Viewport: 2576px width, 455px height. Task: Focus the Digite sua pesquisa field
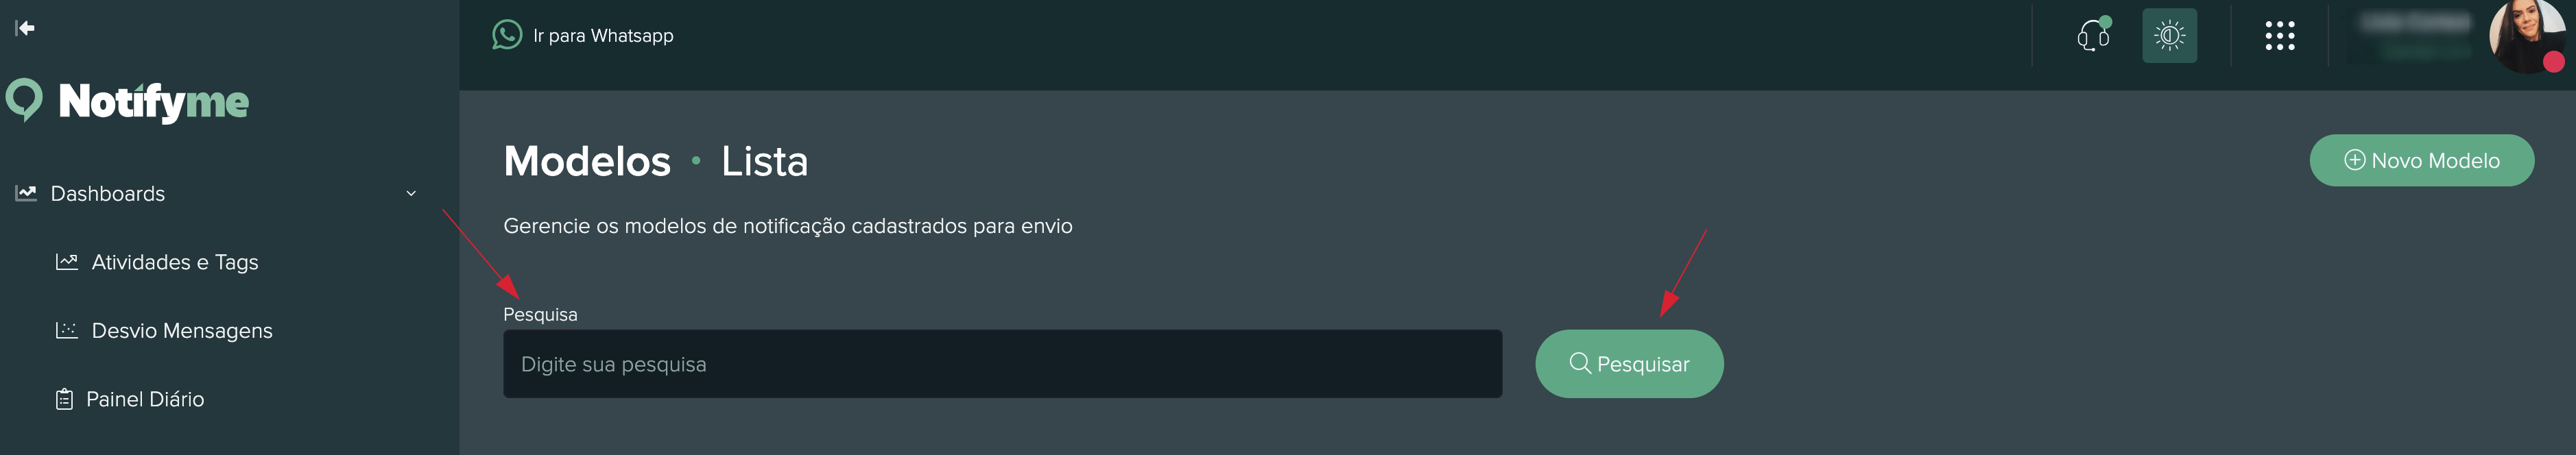click(x=1001, y=364)
